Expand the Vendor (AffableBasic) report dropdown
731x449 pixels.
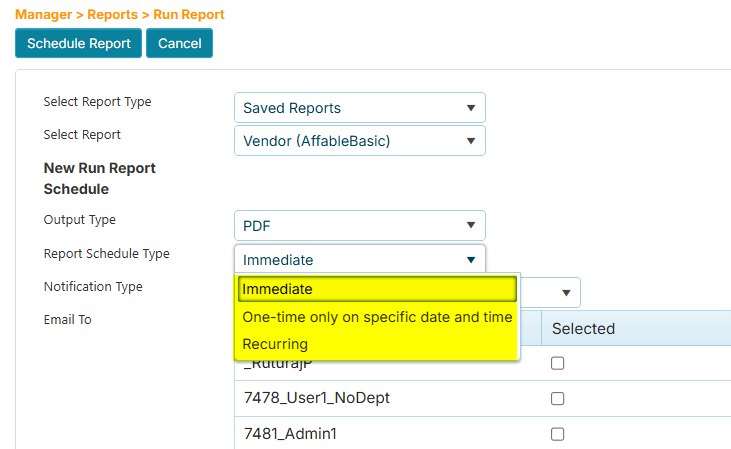pos(359,141)
